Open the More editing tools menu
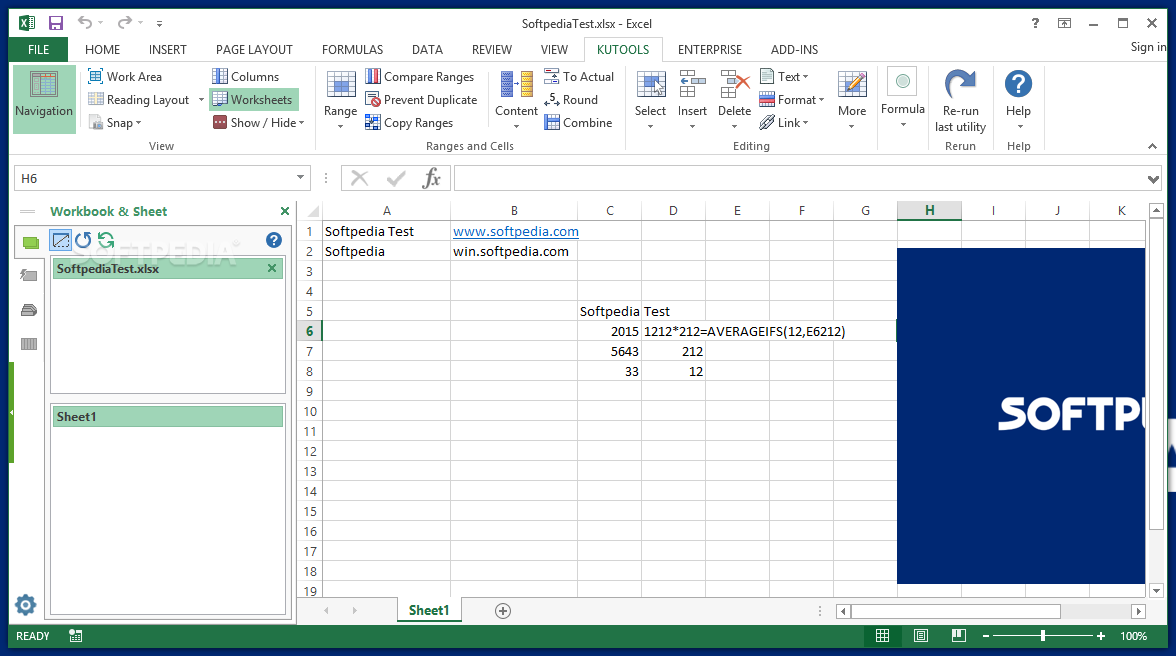The width and height of the screenshot is (1176, 656). pyautogui.click(x=852, y=100)
